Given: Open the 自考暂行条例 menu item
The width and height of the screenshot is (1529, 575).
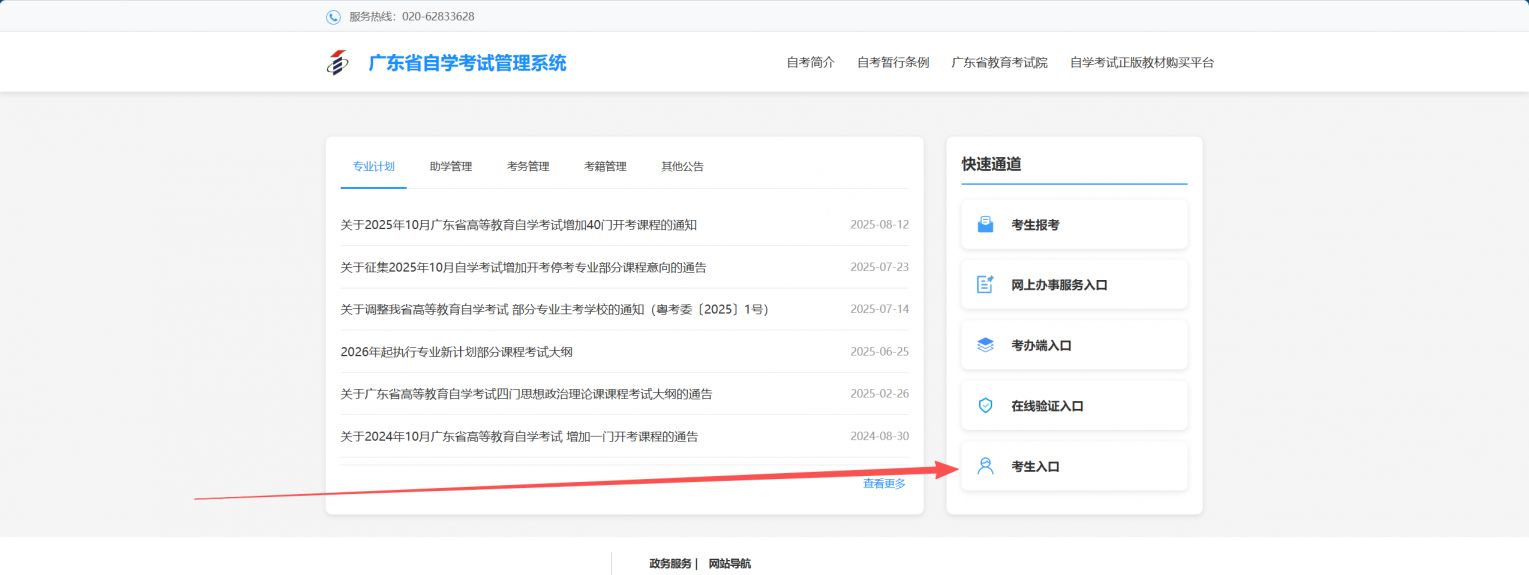Looking at the screenshot, I should click(893, 63).
